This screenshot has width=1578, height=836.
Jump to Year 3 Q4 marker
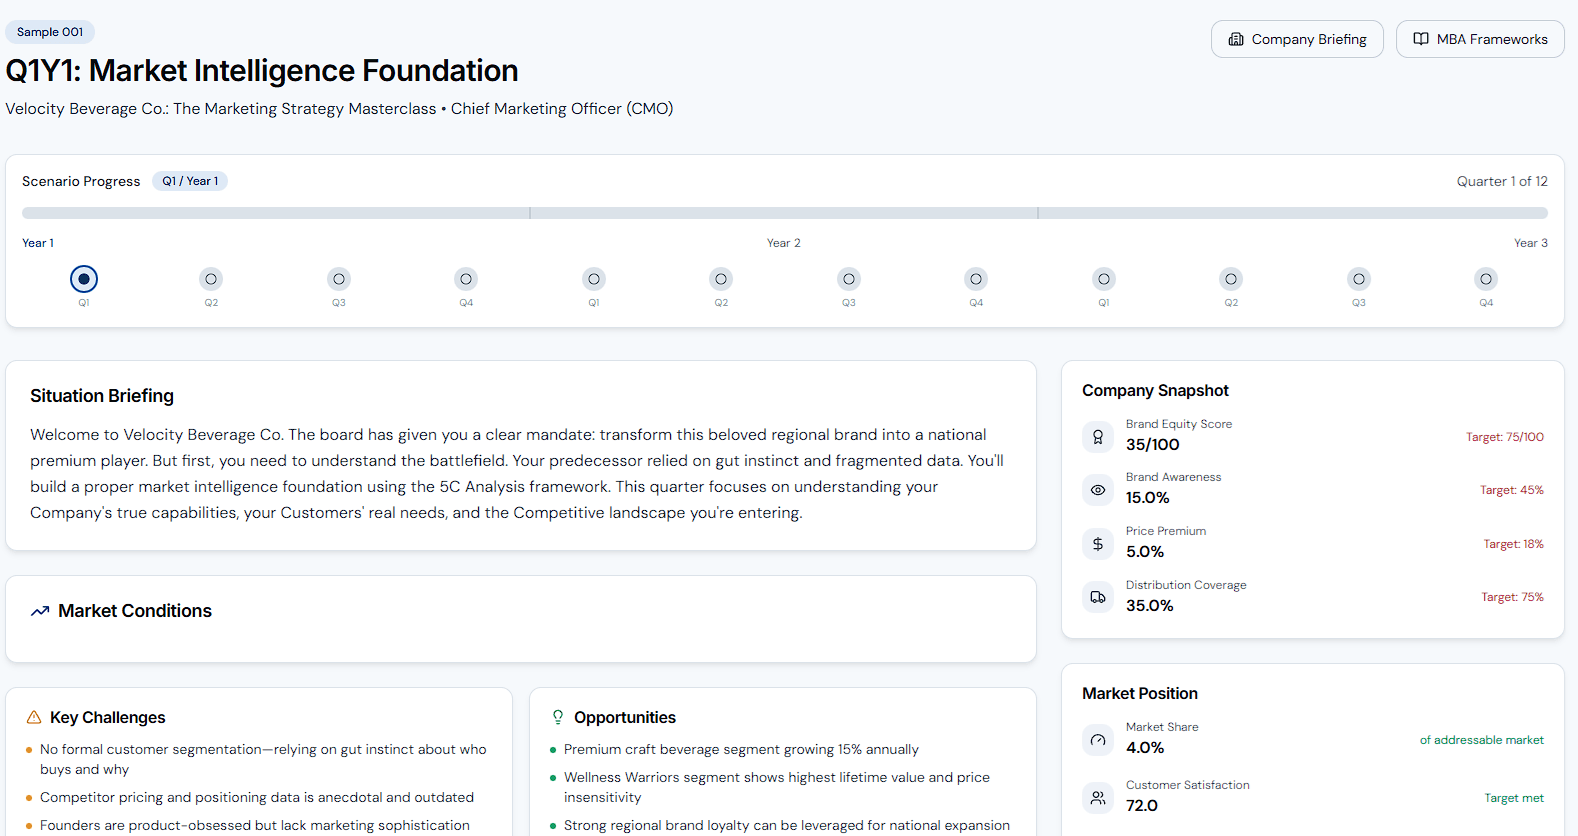pyautogui.click(x=1486, y=279)
